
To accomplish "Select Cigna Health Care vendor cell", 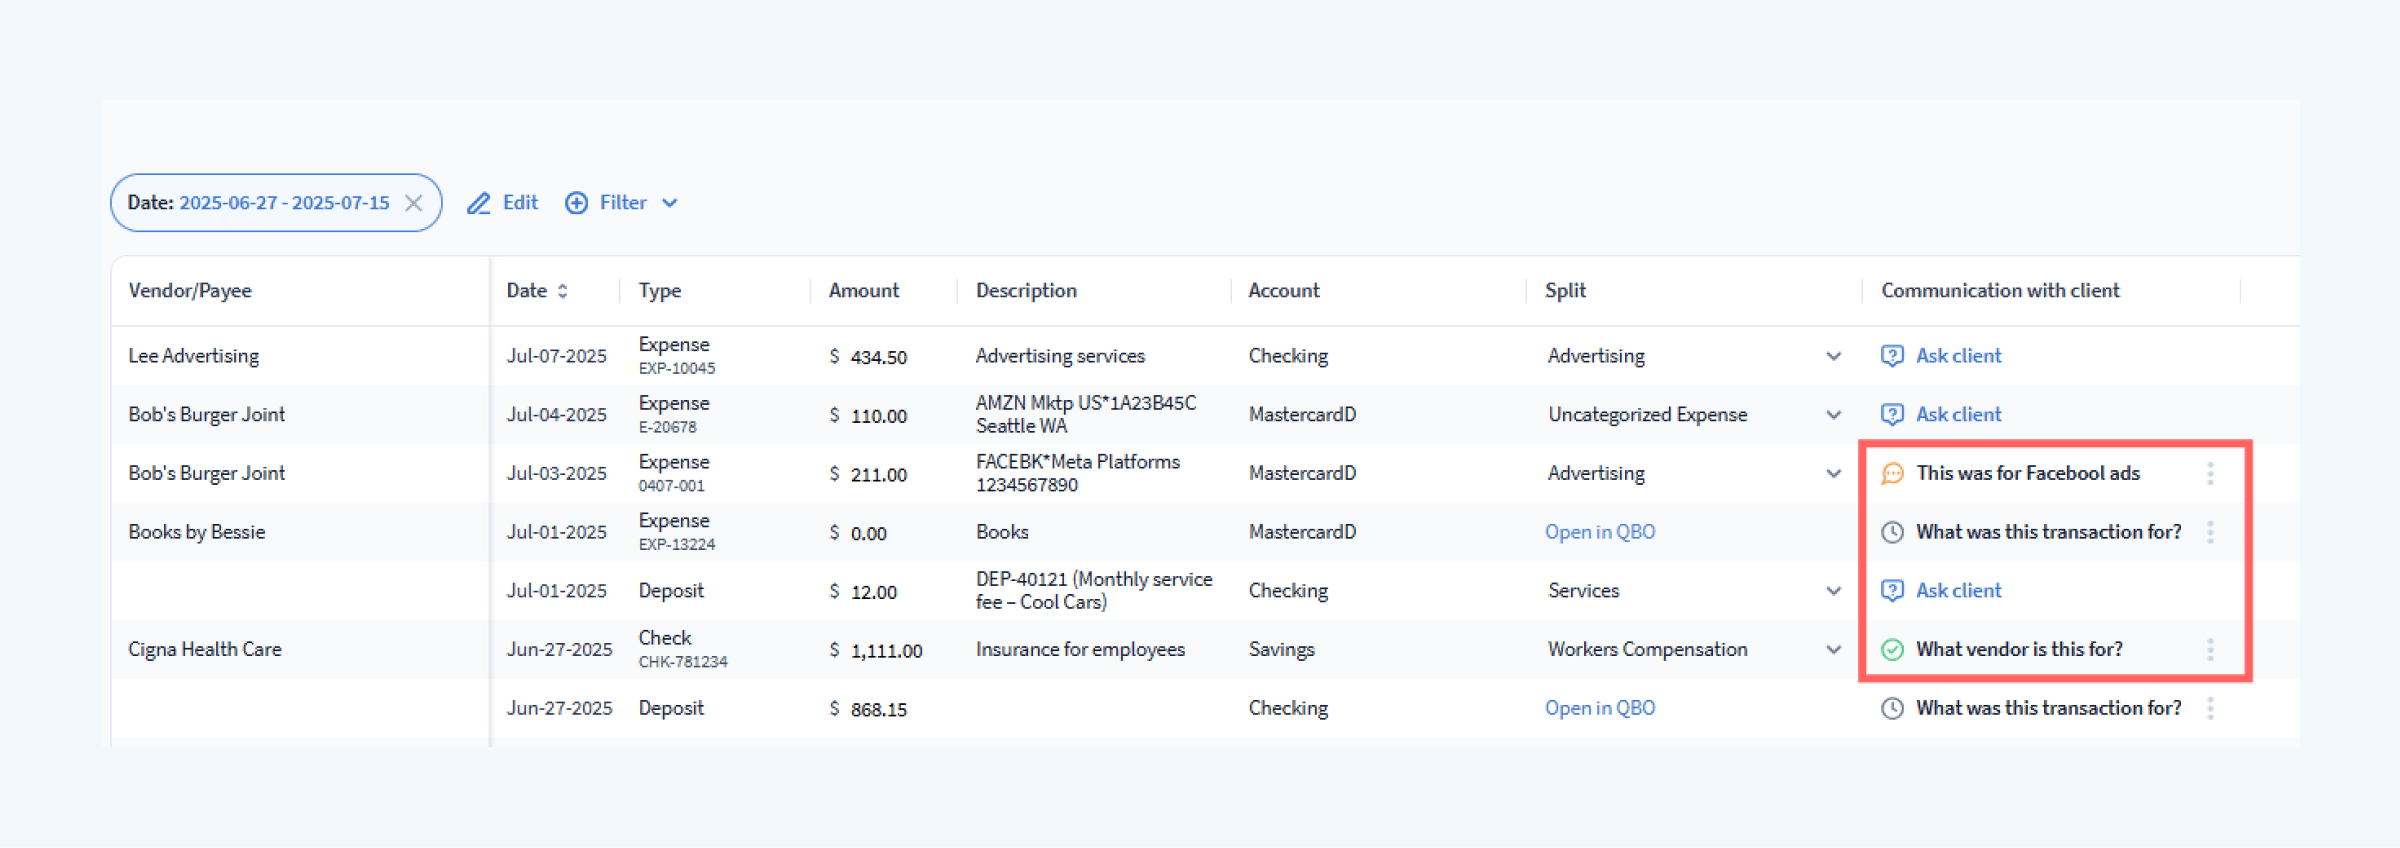I will [204, 649].
